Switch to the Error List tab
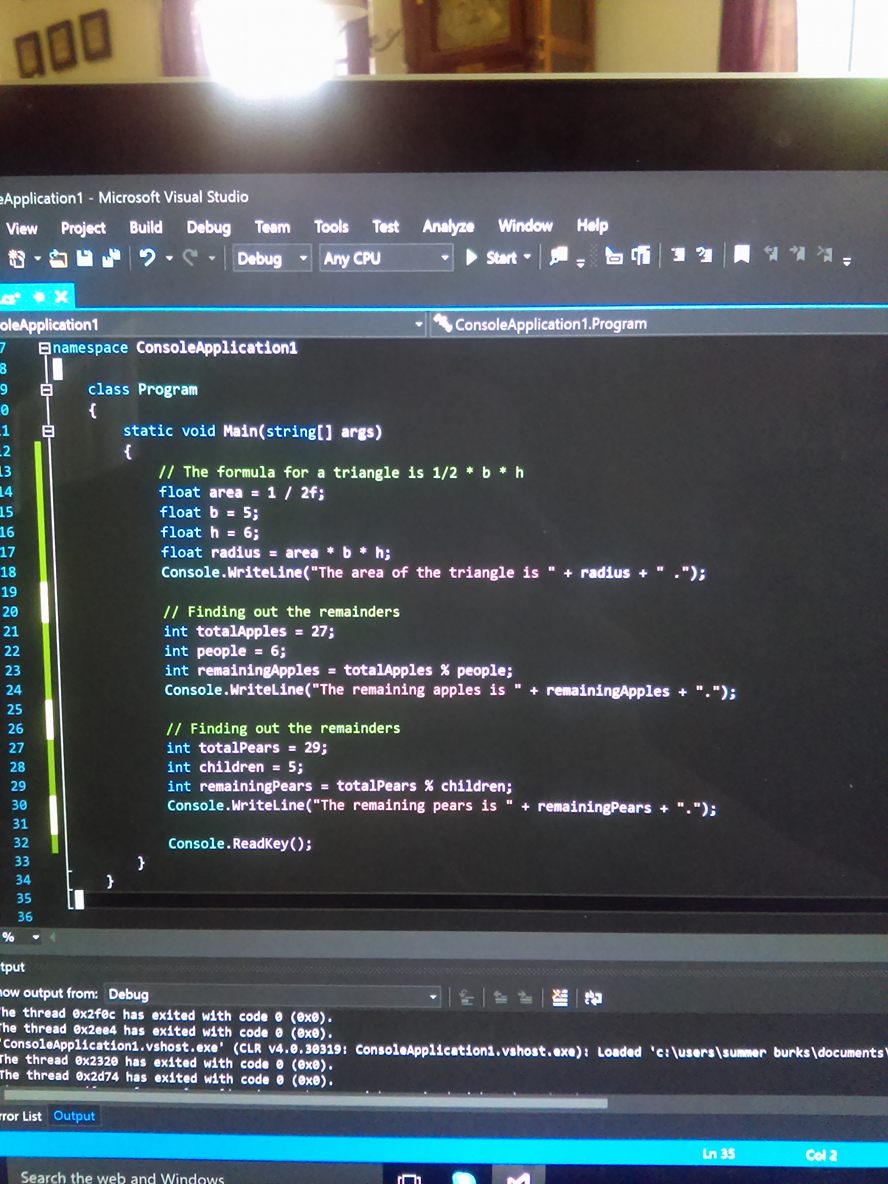 pyautogui.click(x=21, y=1116)
